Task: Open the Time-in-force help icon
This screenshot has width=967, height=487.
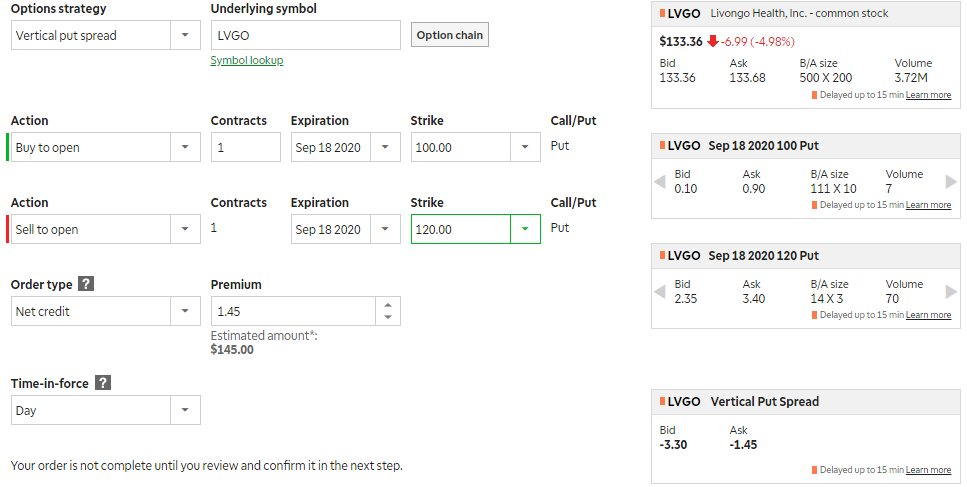Action: coord(103,382)
